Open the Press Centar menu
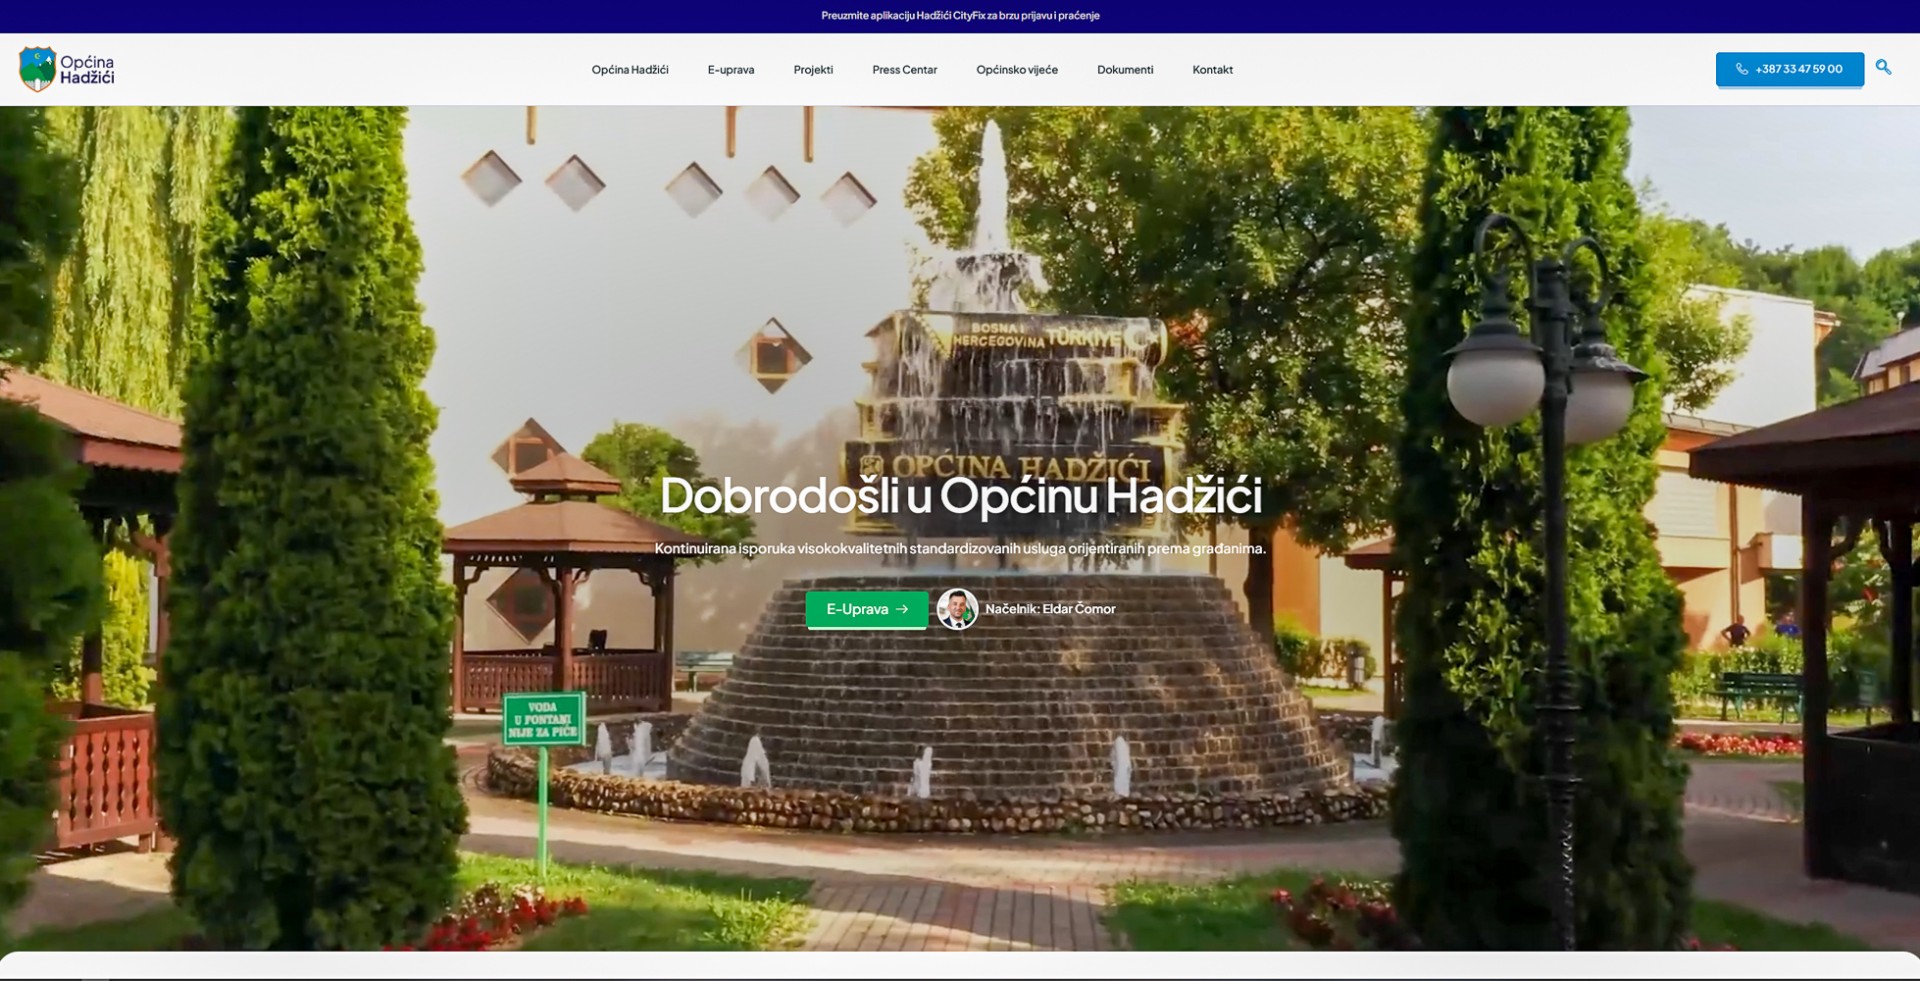1920x981 pixels. point(904,70)
